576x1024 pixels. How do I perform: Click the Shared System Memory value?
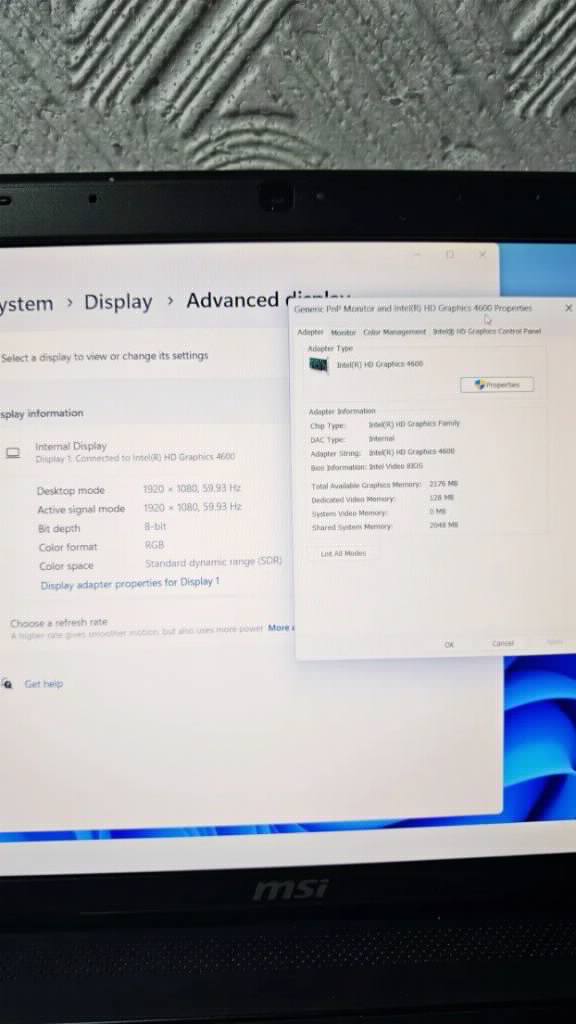tap(443, 524)
